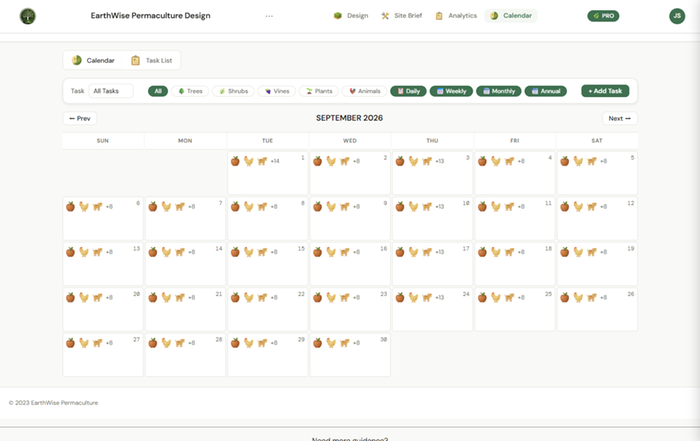Open the three-dots project menu

pos(269,16)
